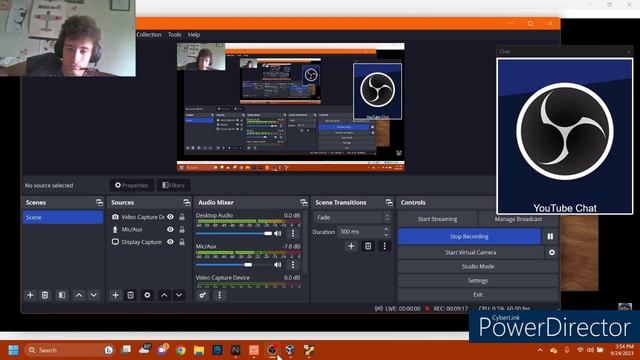Open source Properties button
640x360 pixels.
[x=132, y=185]
